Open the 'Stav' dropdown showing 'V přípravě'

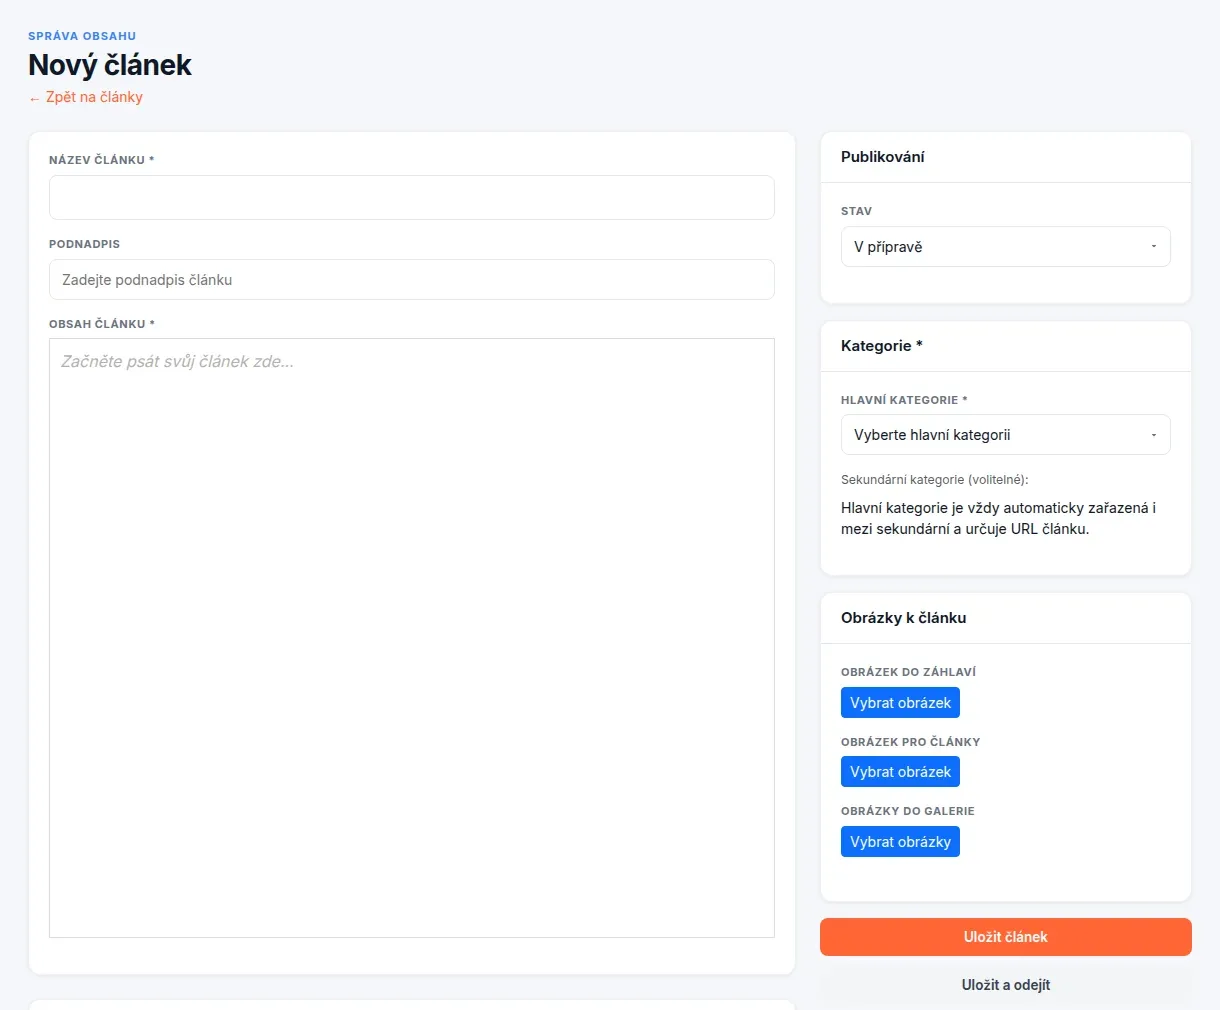(1006, 247)
